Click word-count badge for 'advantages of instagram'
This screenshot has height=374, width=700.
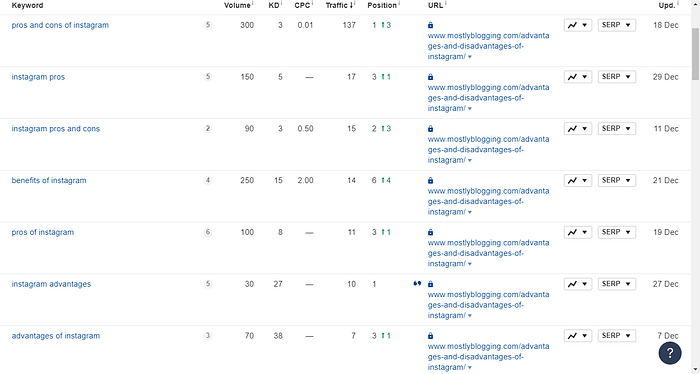pyautogui.click(x=208, y=336)
